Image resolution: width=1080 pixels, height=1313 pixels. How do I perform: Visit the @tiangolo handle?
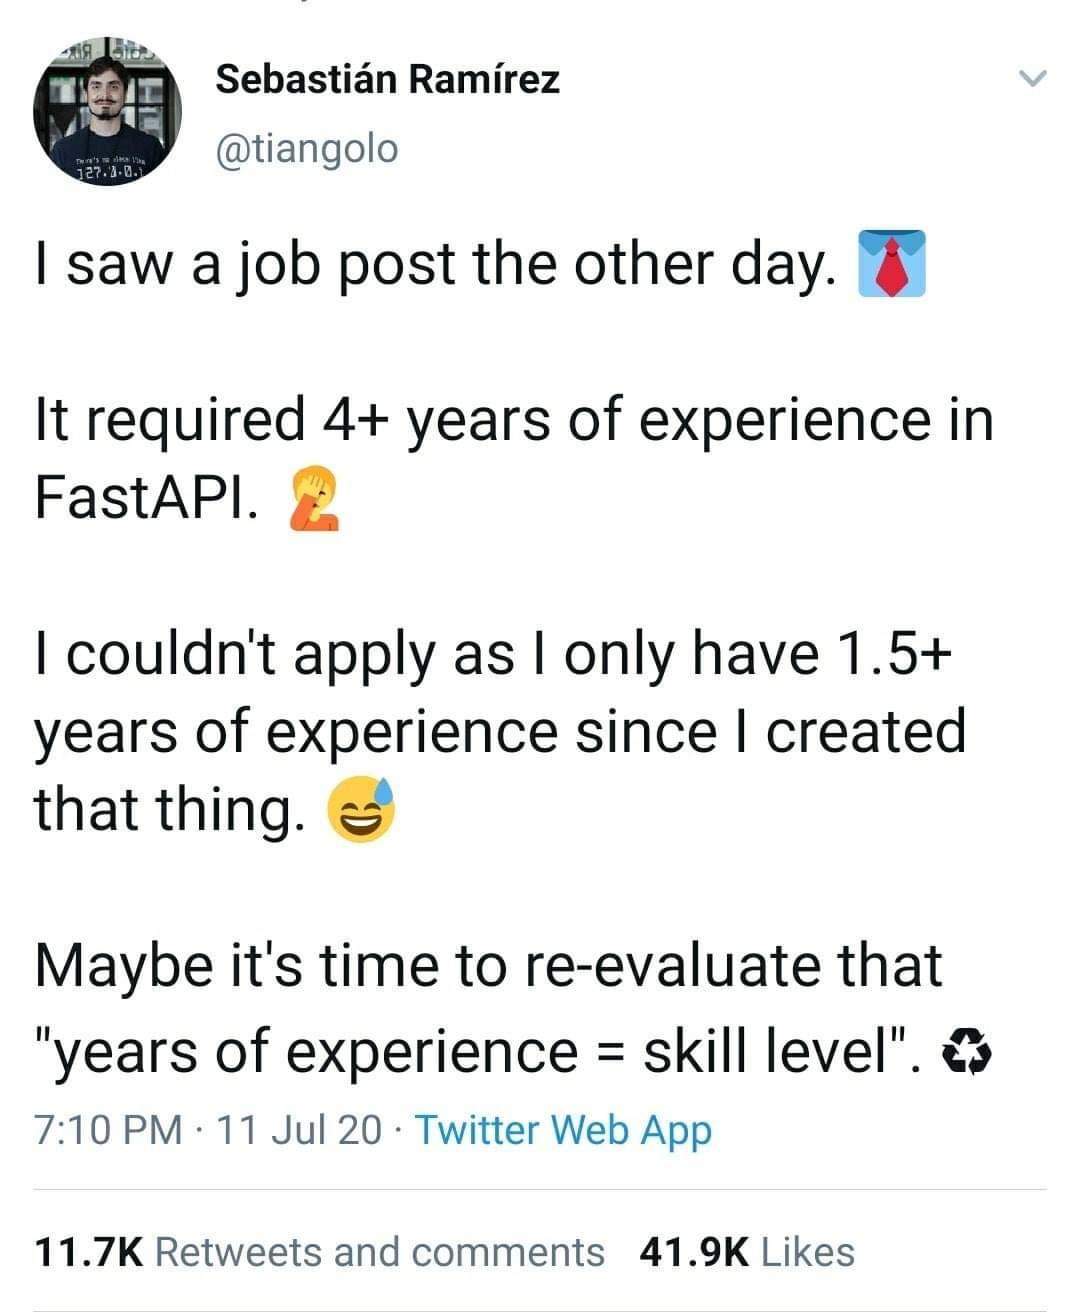pos(307,148)
